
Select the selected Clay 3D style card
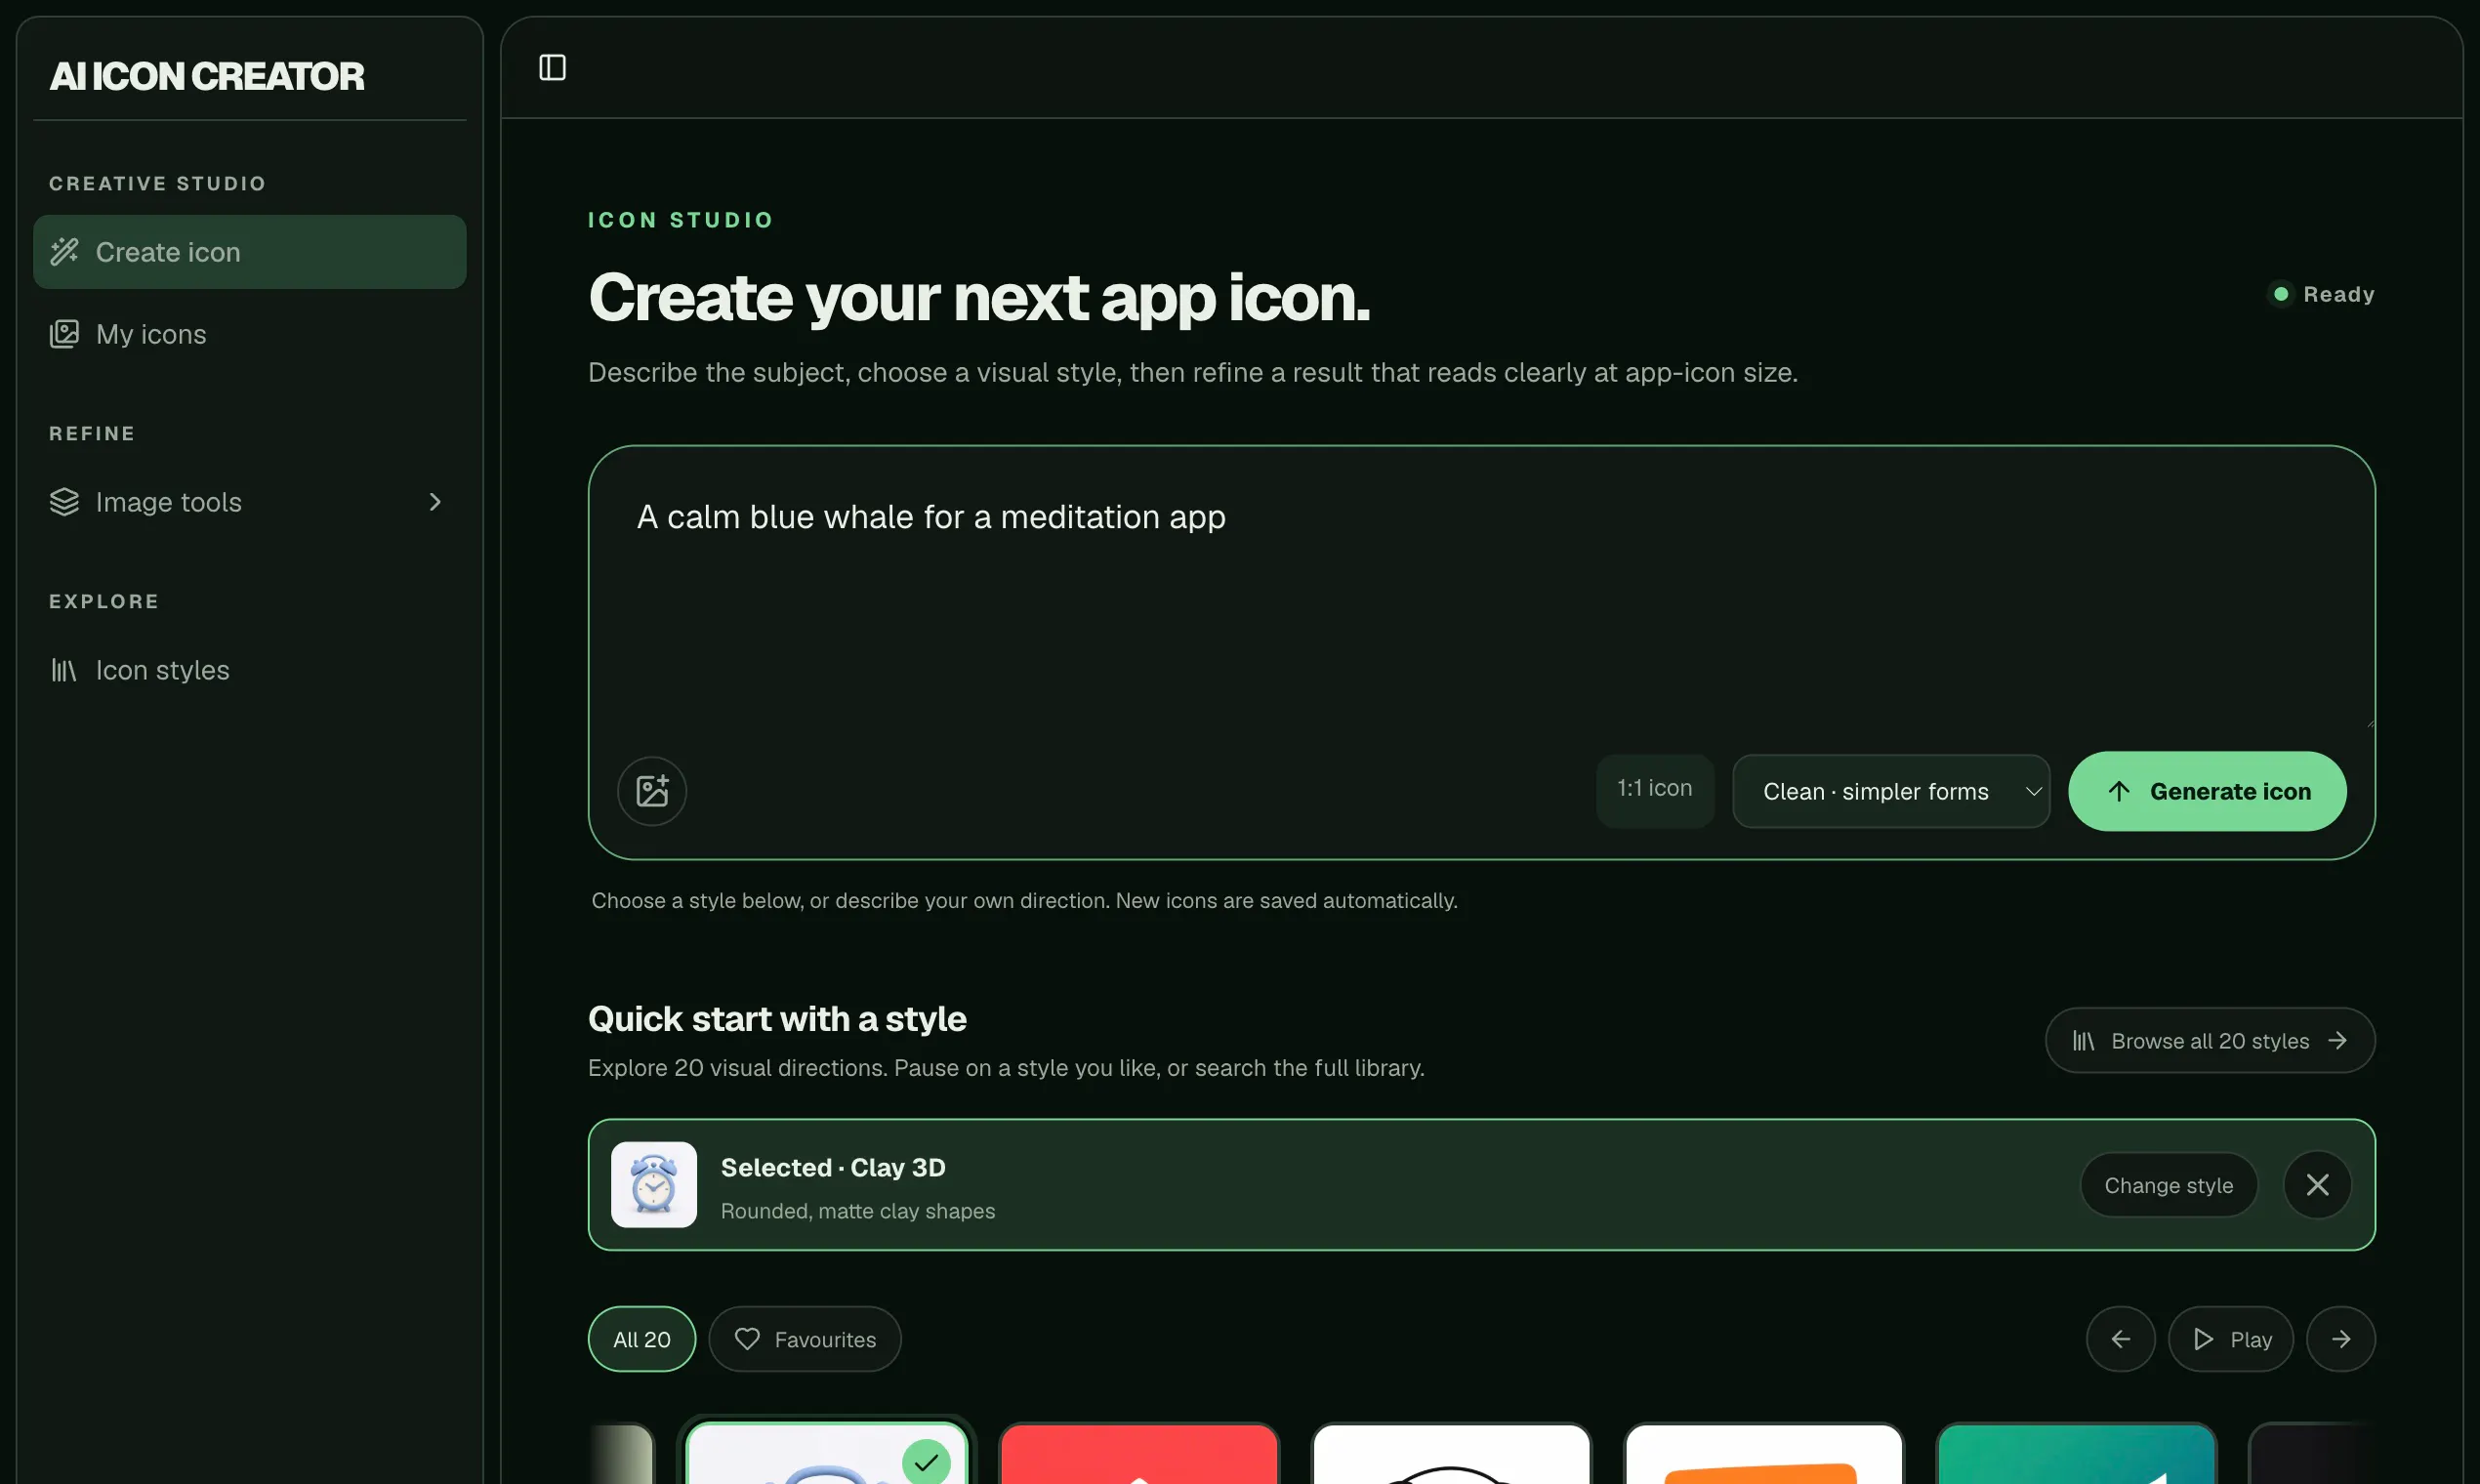826,1454
